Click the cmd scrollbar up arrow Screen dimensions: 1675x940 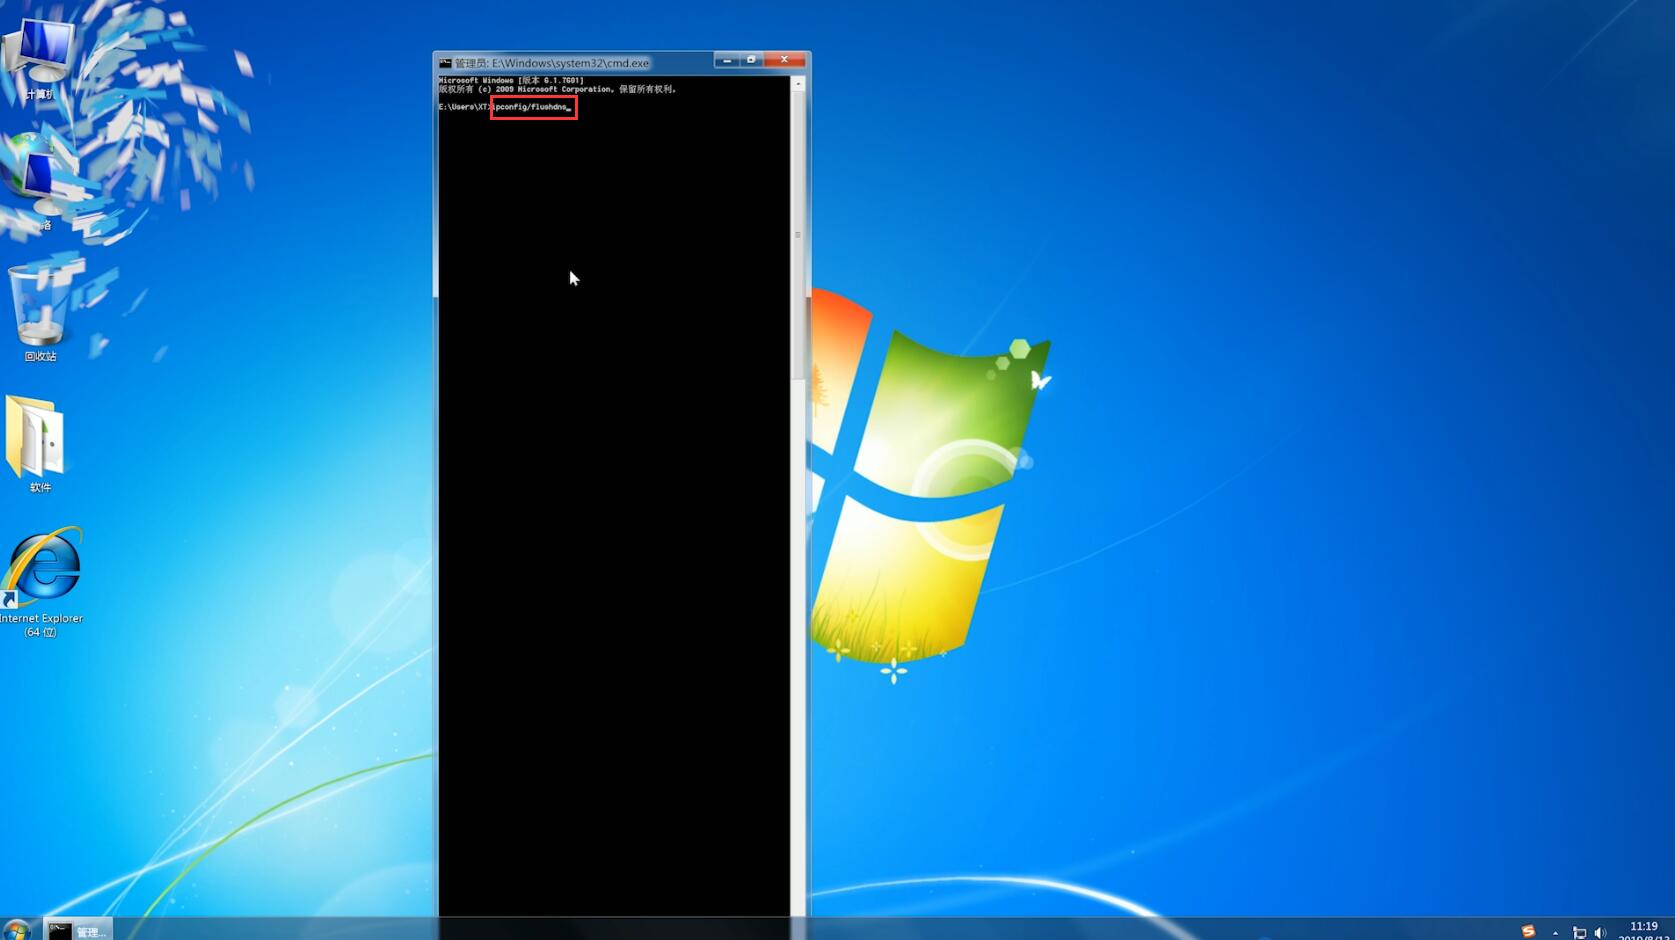click(798, 84)
